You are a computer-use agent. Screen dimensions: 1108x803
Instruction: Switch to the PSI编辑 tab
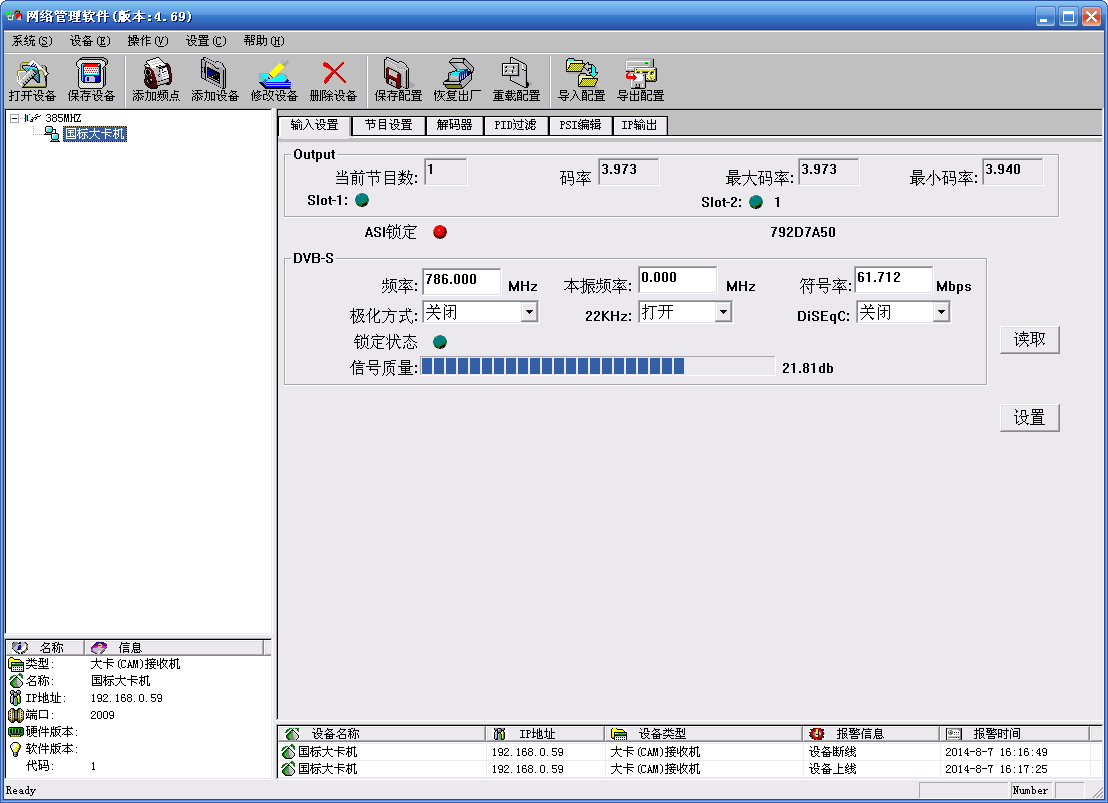pos(580,125)
